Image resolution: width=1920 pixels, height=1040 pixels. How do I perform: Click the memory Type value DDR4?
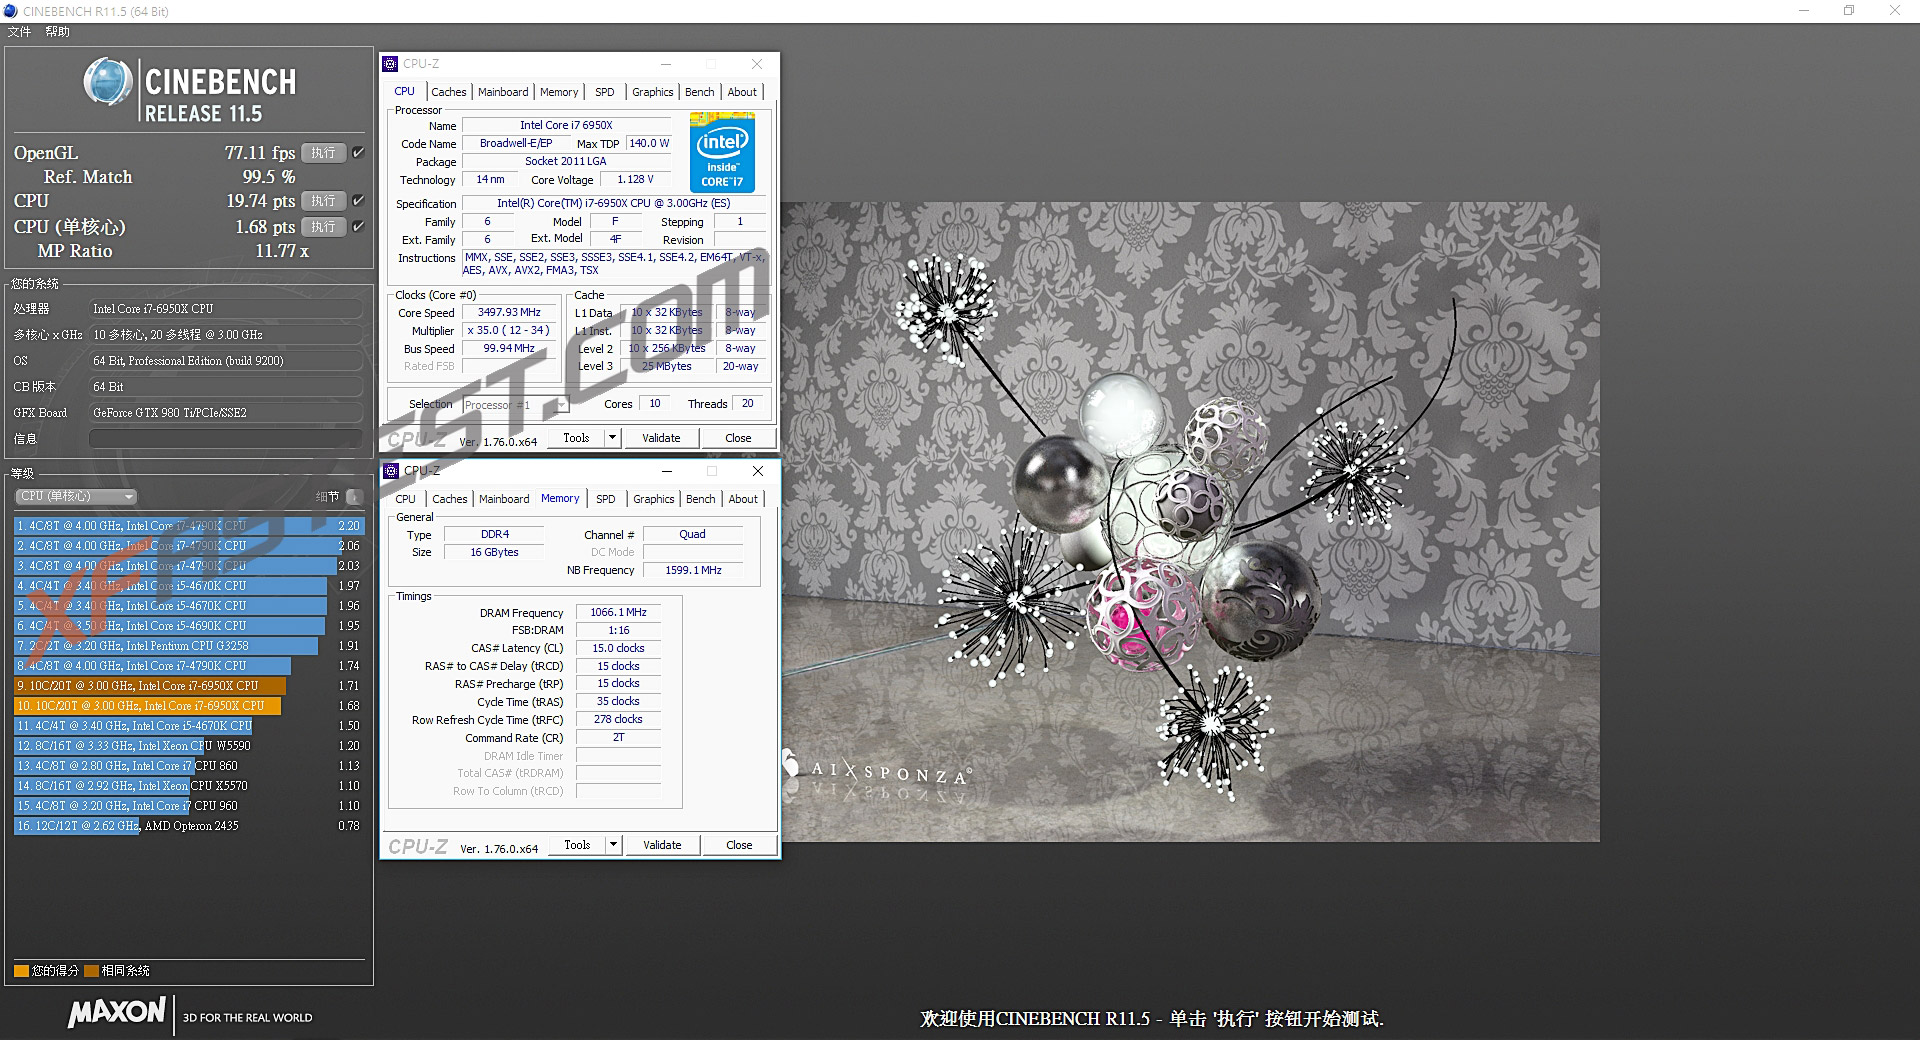(494, 535)
